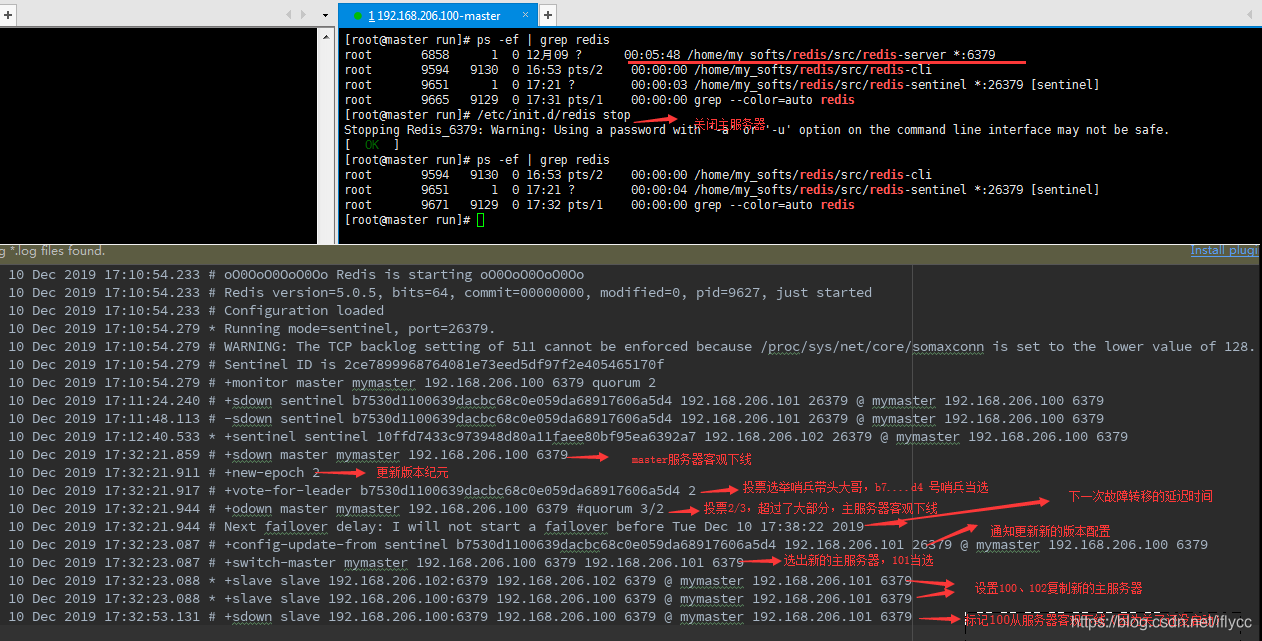This screenshot has height=641, width=1262.
Task: Click 'Redis is starting' log line
Action: pyautogui.click(x=296, y=274)
